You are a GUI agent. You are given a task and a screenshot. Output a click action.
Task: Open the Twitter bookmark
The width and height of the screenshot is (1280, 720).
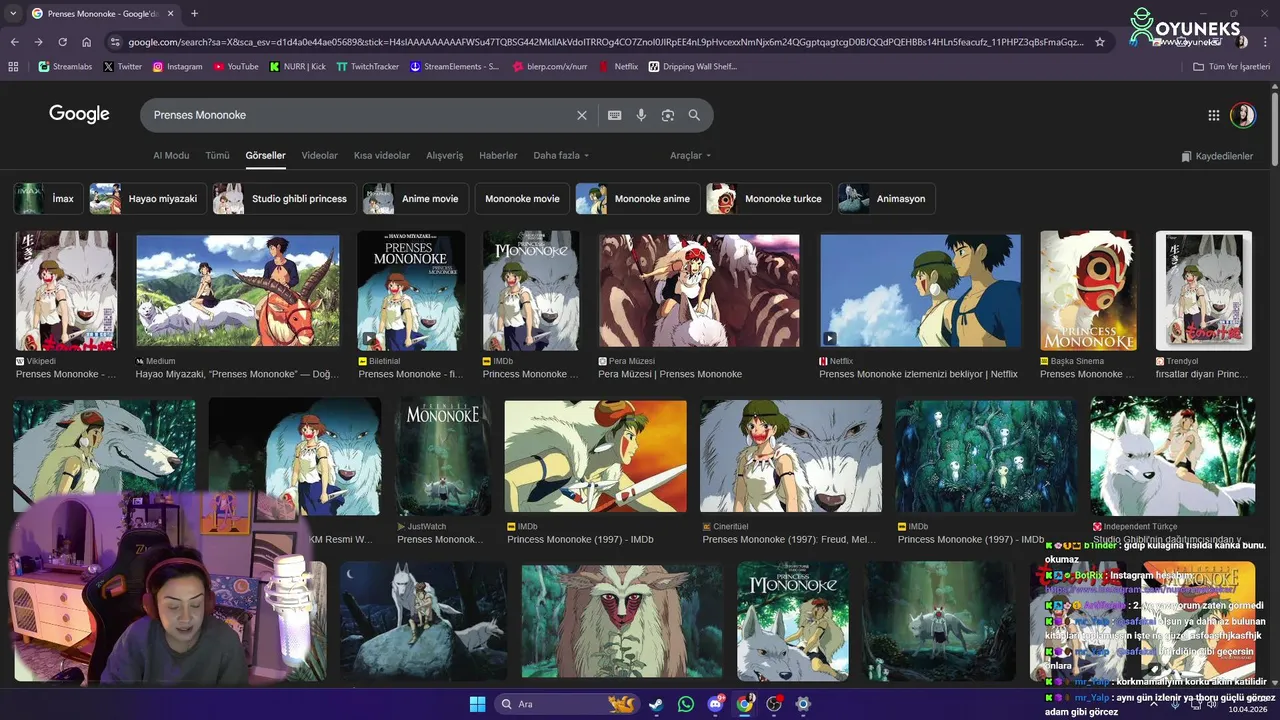[x=123, y=67]
